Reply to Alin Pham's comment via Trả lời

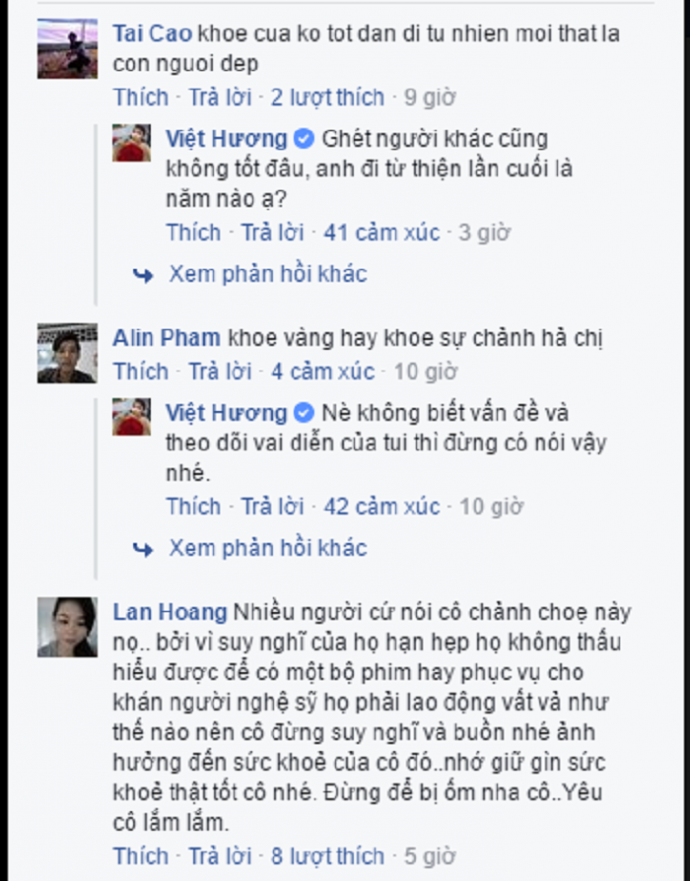click(220, 371)
